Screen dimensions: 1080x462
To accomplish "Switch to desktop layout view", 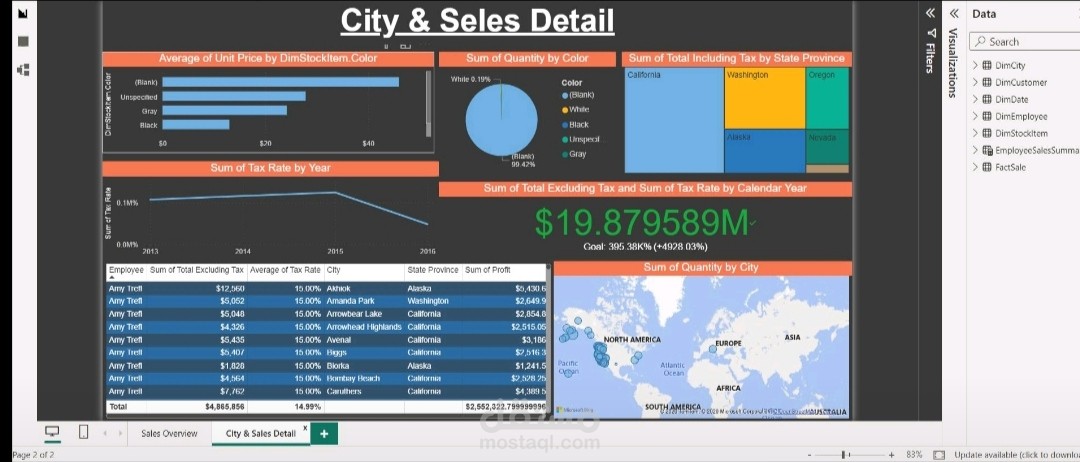I will click(x=52, y=432).
